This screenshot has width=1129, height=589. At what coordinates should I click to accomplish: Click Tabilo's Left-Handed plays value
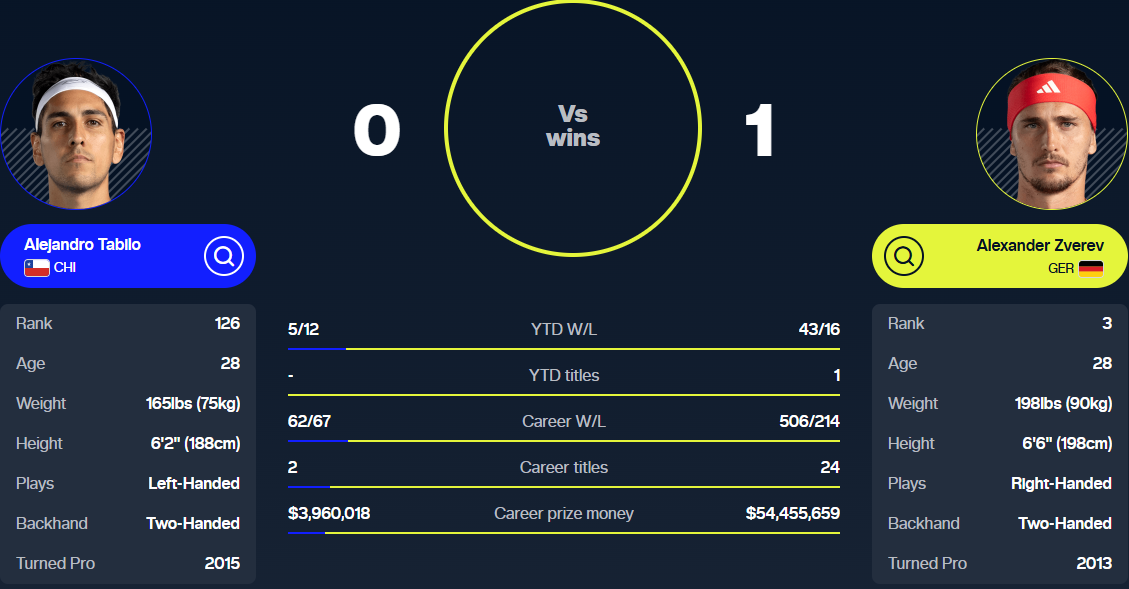(193, 483)
